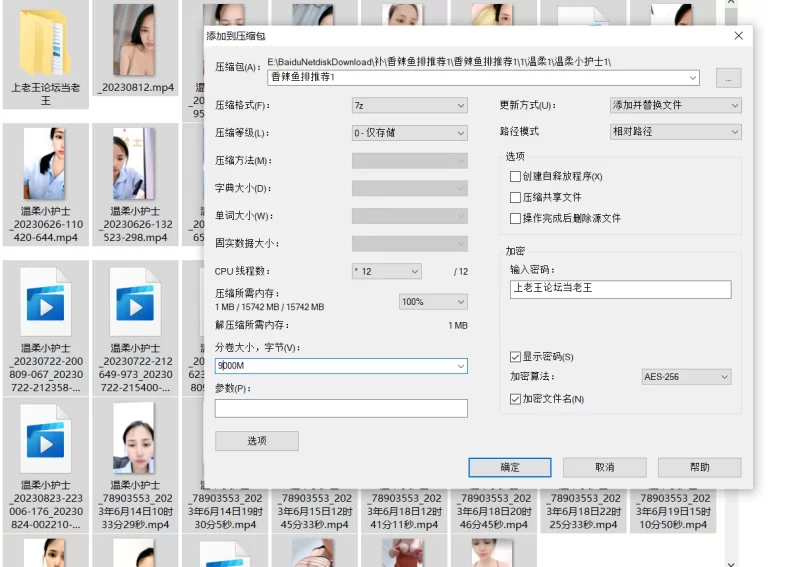Image resolution: width=800 pixels, height=567 pixels.
Task: Select the _20230812.mp4 video thumbnail
Action: (x=134, y=40)
